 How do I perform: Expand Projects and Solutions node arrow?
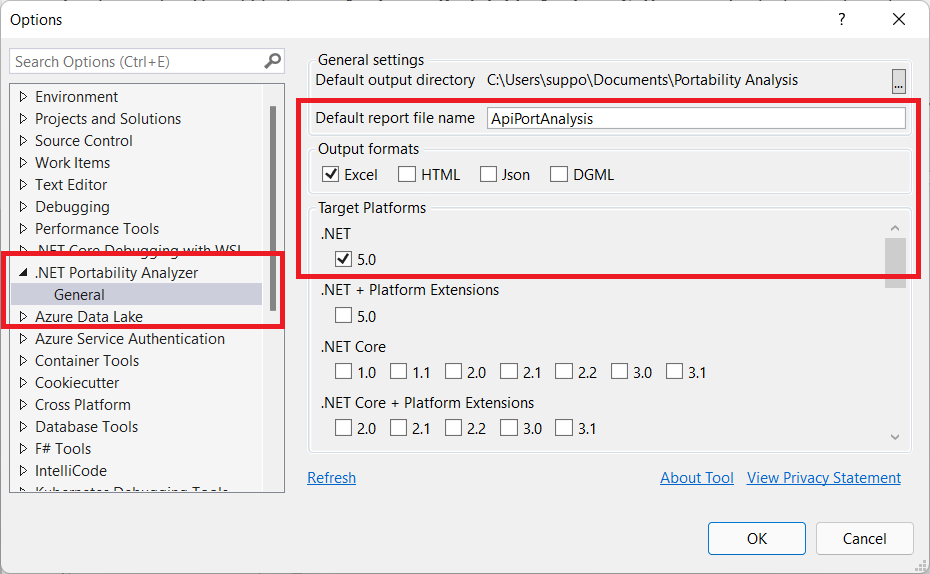[23, 118]
